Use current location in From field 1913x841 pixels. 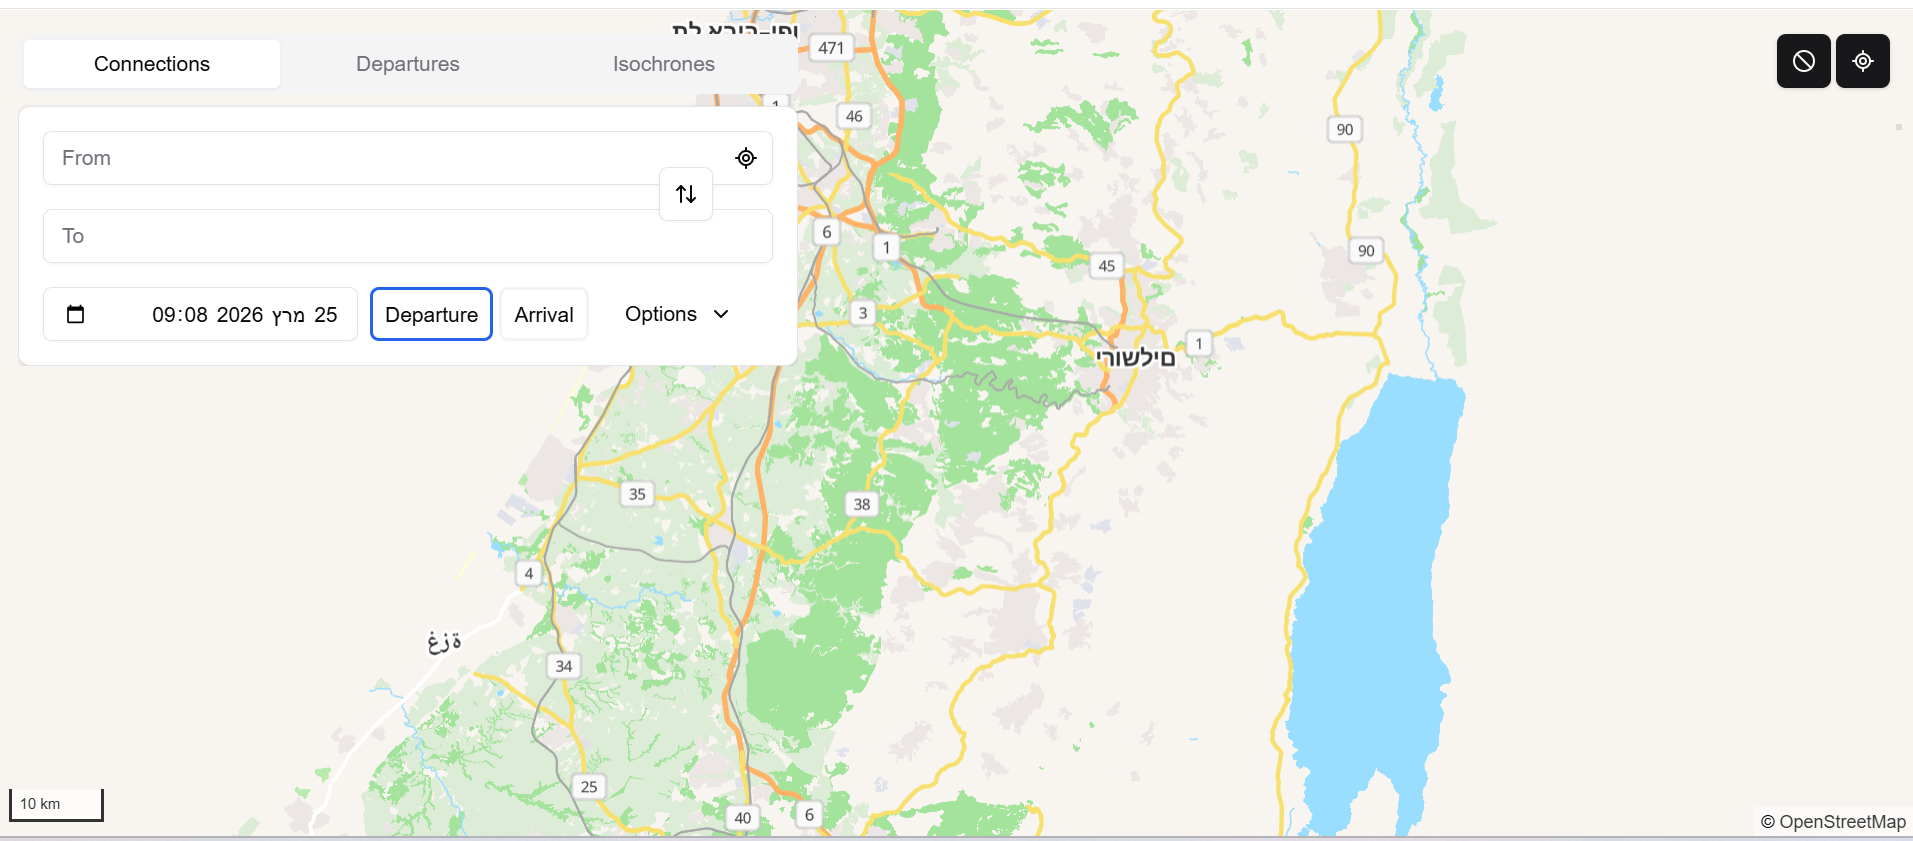point(746,158)
